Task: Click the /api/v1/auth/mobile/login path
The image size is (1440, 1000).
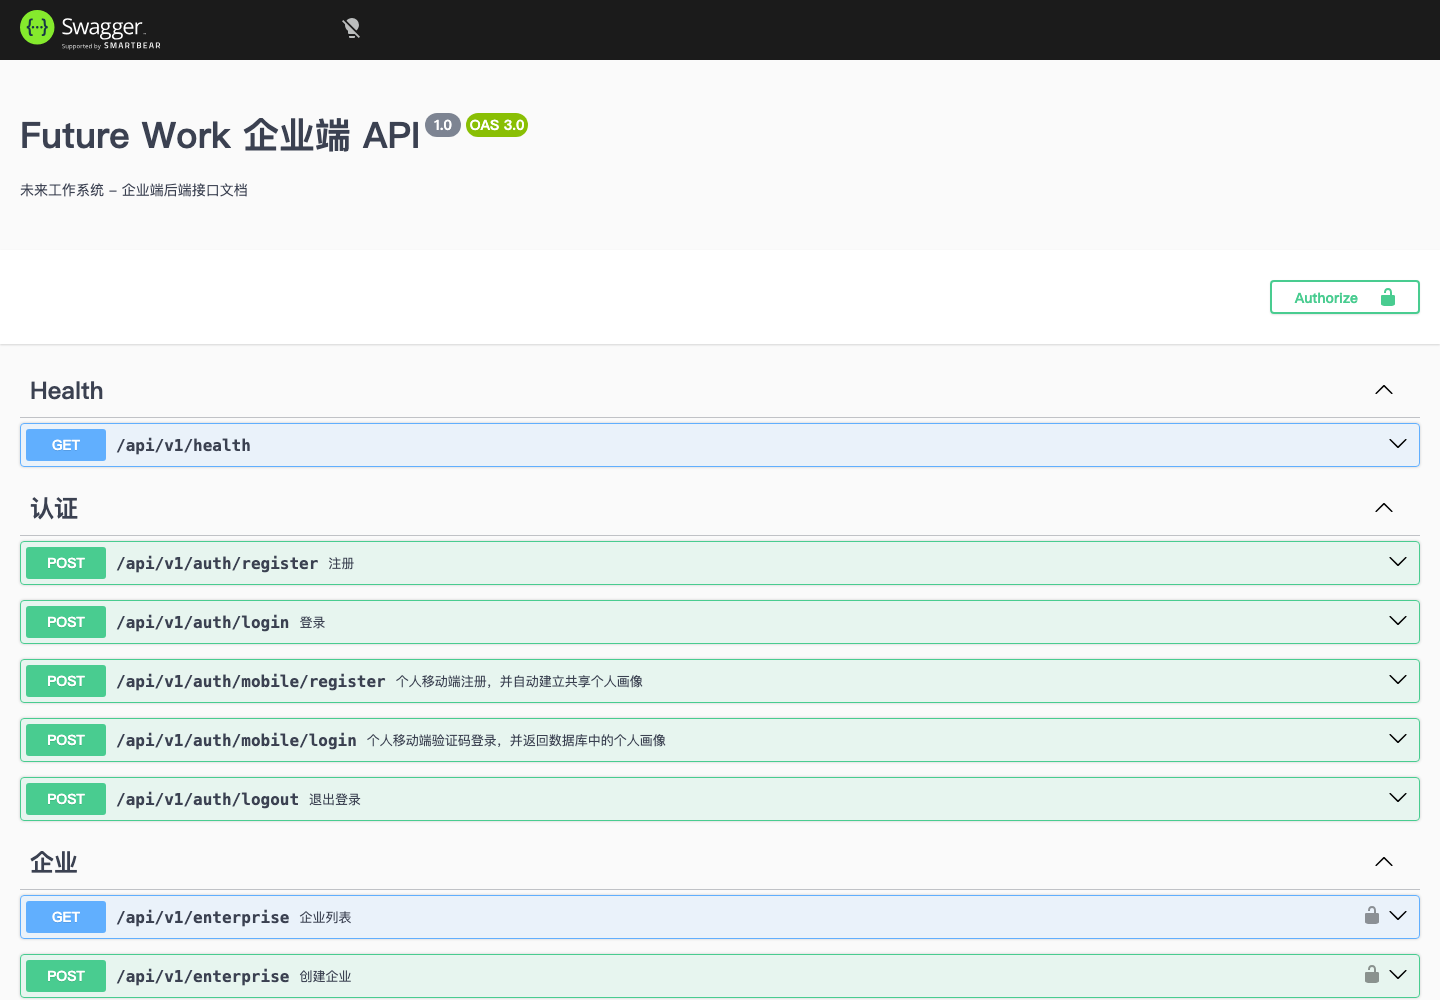Action: (237, 740)
